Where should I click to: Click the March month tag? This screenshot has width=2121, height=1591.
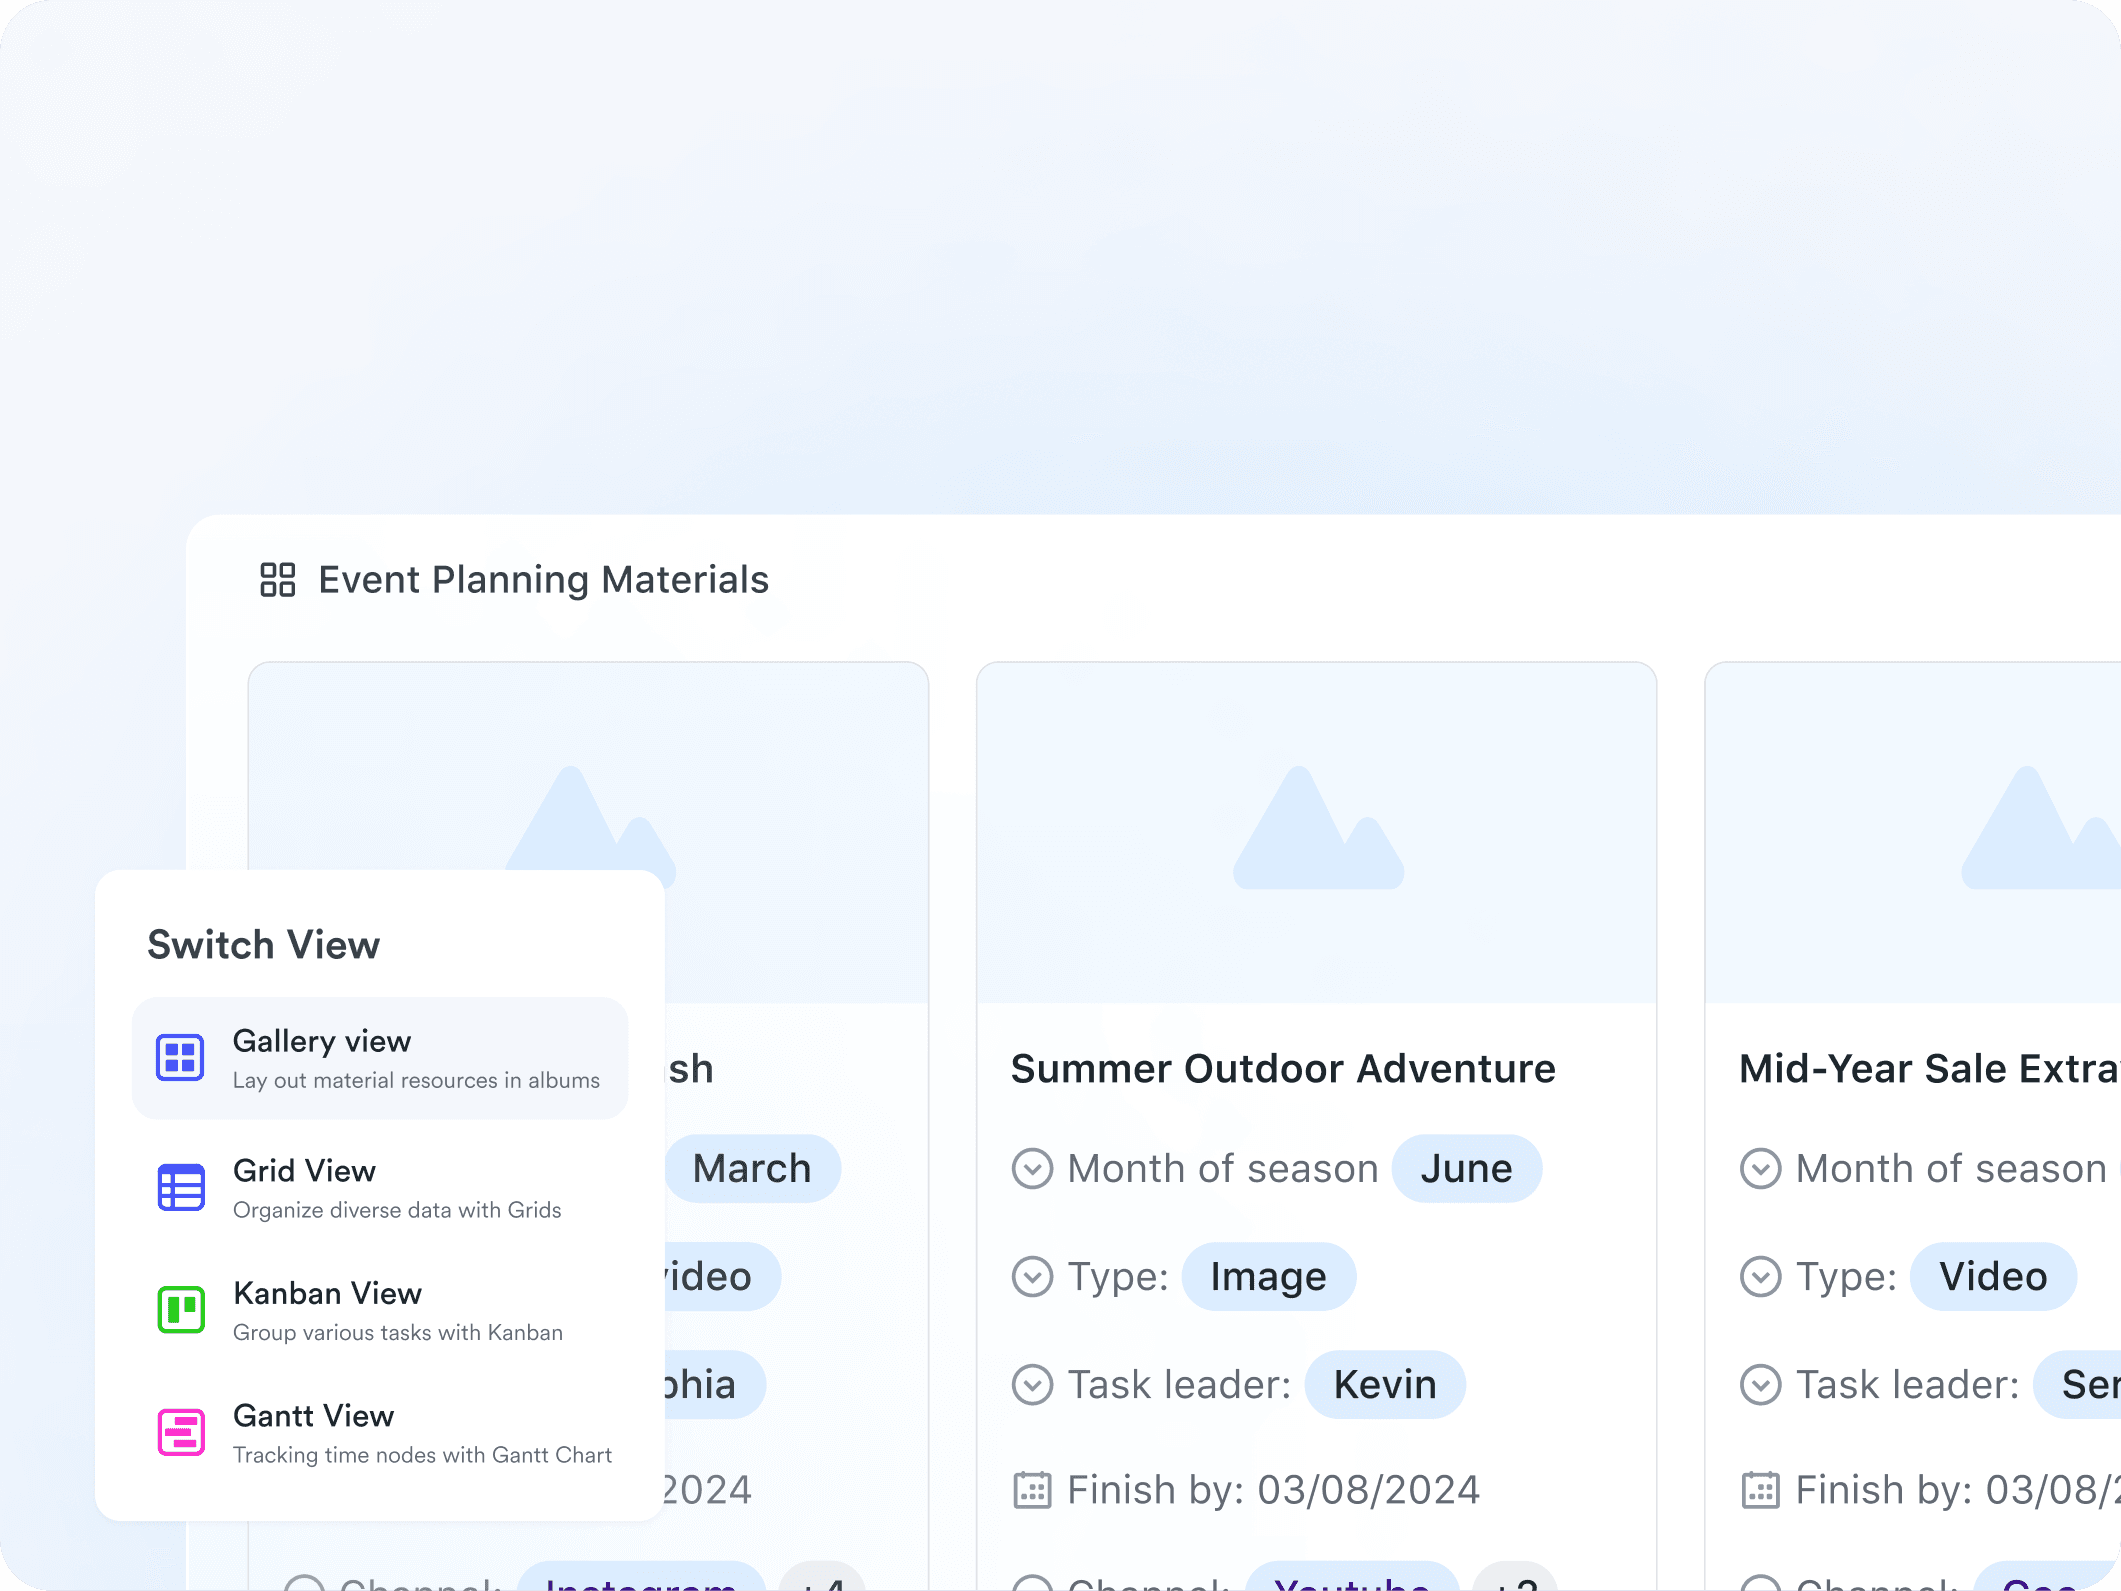[752, 1168]
